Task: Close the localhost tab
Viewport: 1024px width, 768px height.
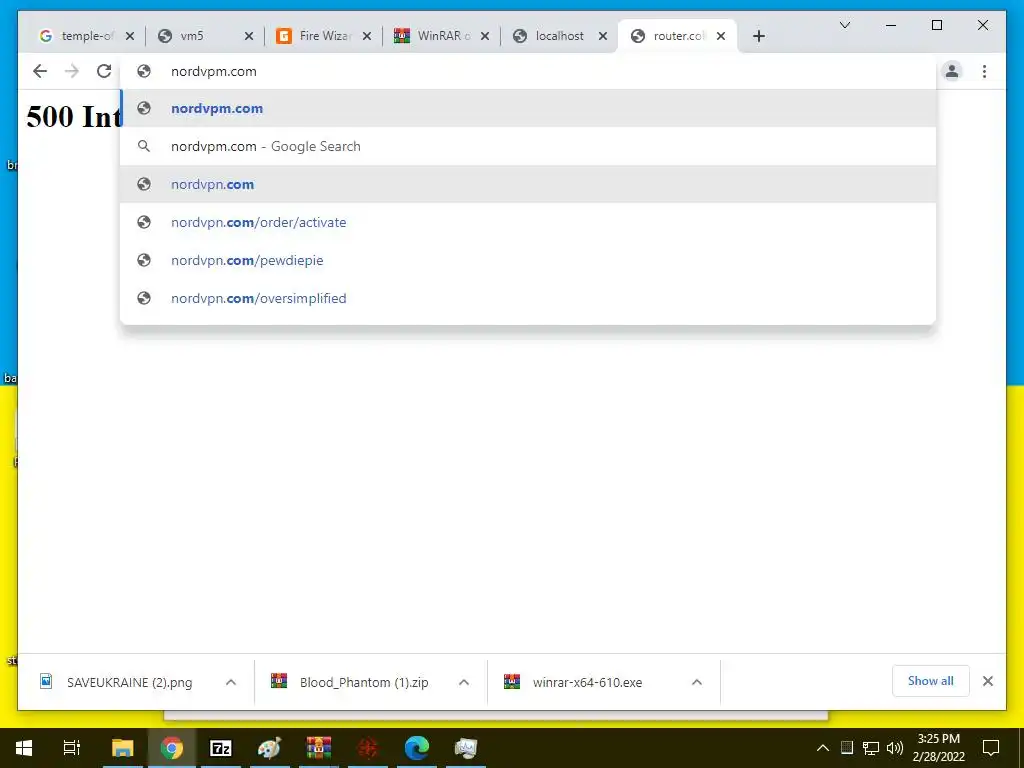Action: click(603, 36)
